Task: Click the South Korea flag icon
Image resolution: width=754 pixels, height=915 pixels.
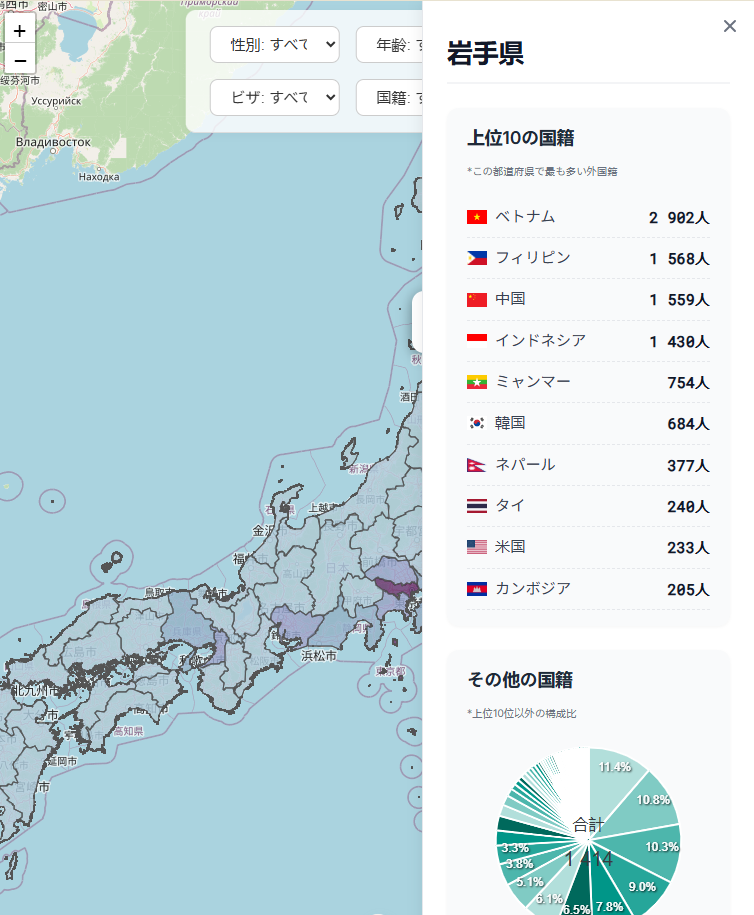Action: pos(476,423)
